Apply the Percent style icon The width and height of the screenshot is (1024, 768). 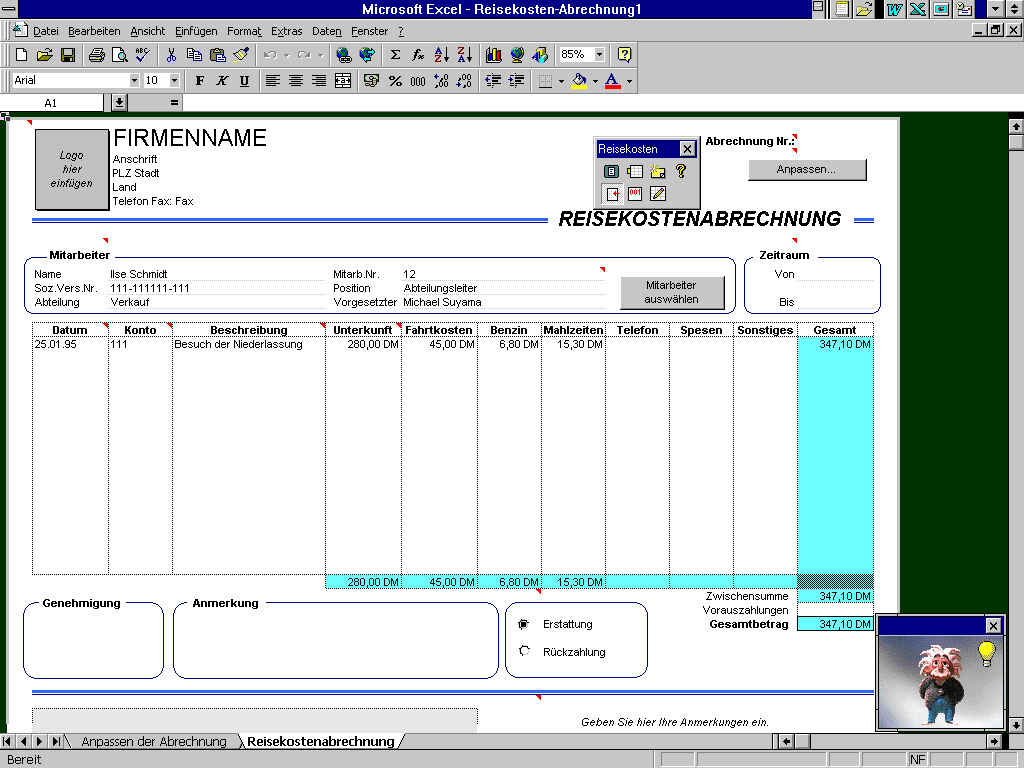[x=395, y=81]
